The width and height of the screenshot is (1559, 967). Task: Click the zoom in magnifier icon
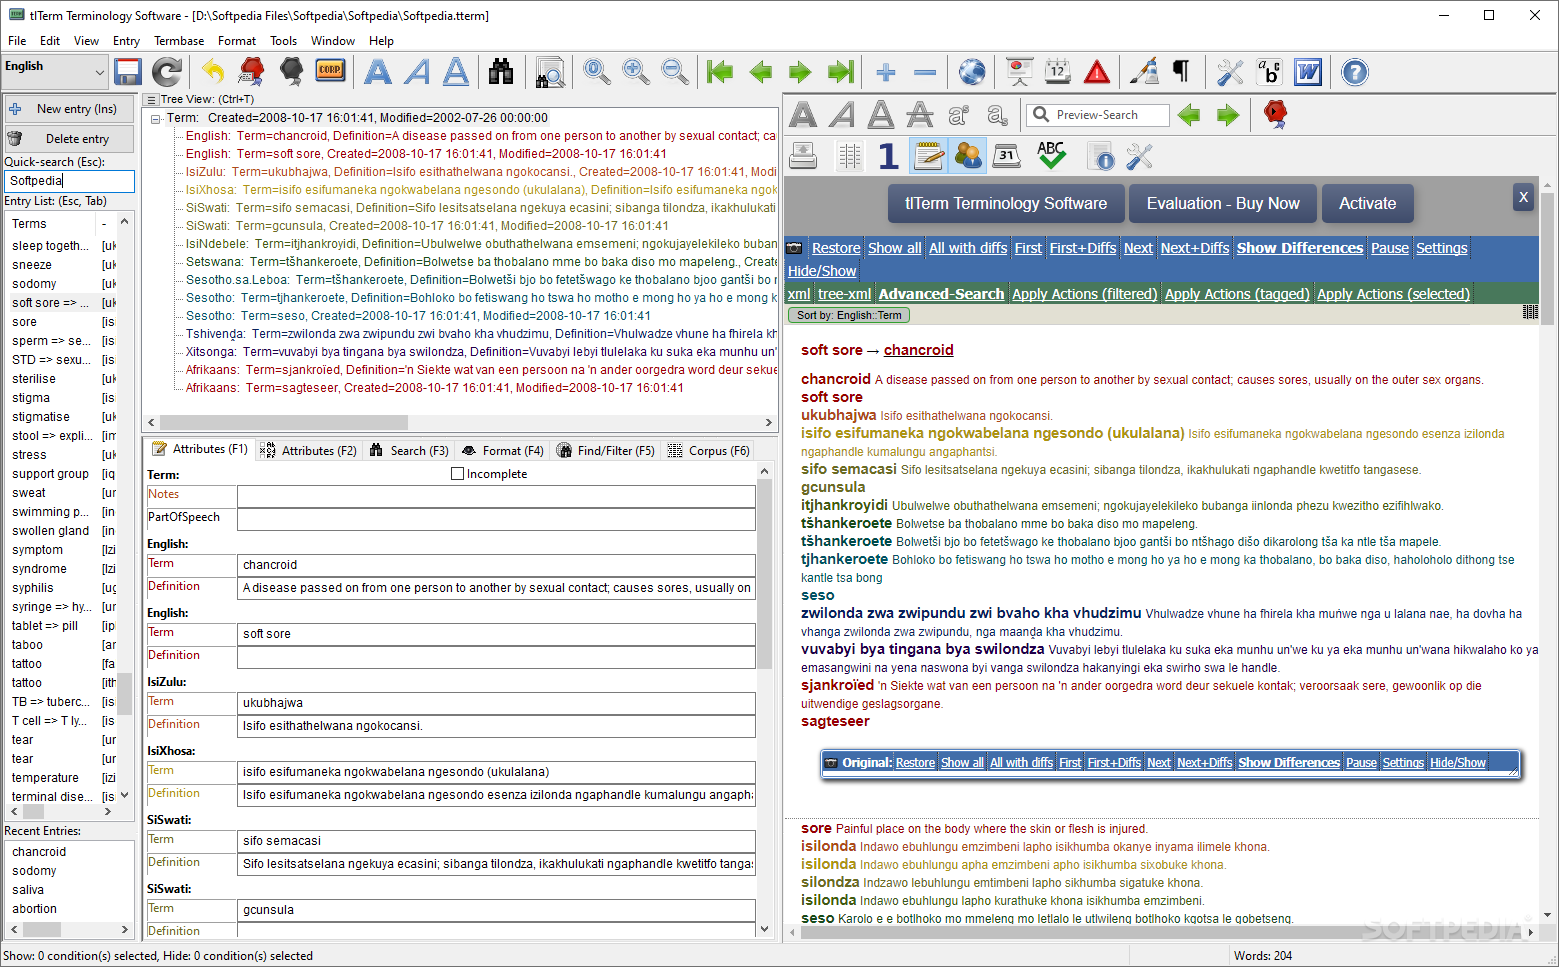click(x=636, y=72)
